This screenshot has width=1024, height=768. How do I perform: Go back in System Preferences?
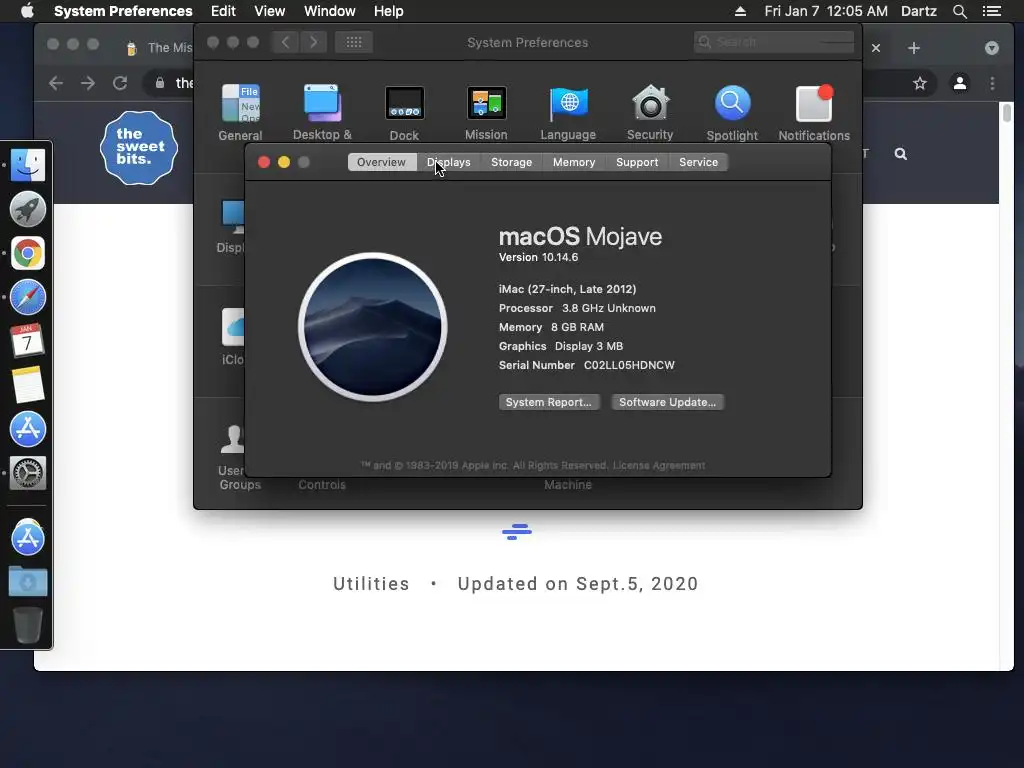click(285, 42)
